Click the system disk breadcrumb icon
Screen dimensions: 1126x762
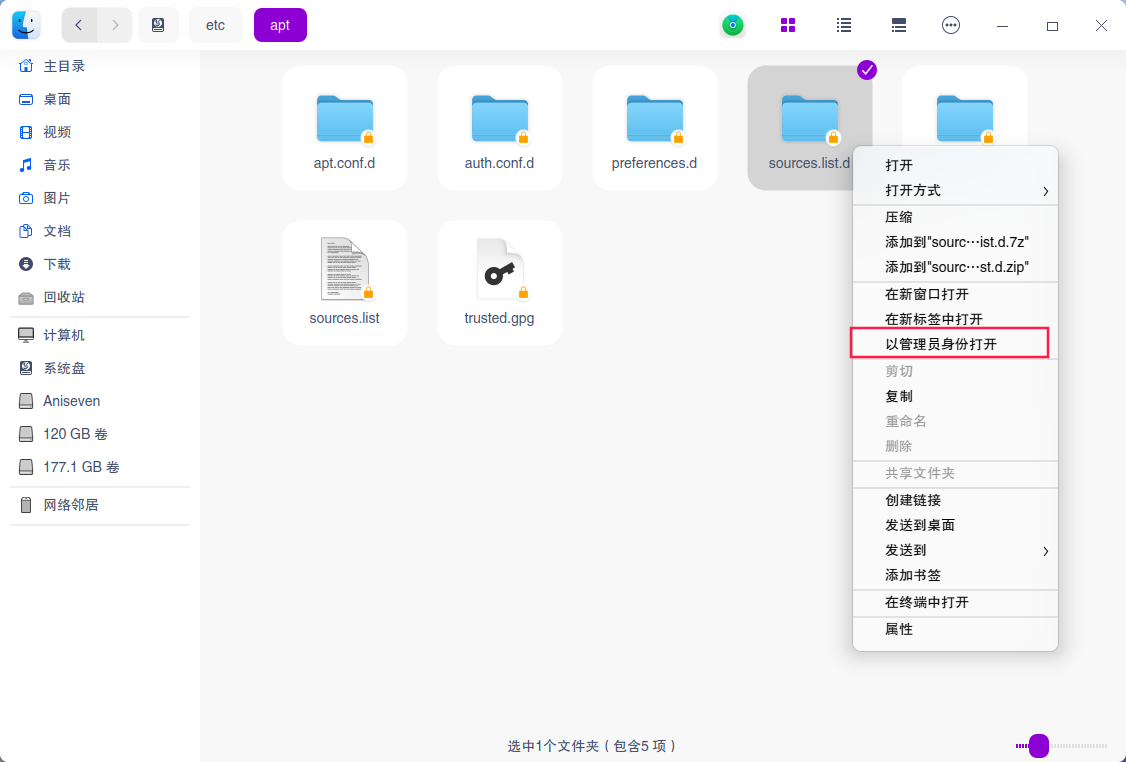(x=158, y=25)
